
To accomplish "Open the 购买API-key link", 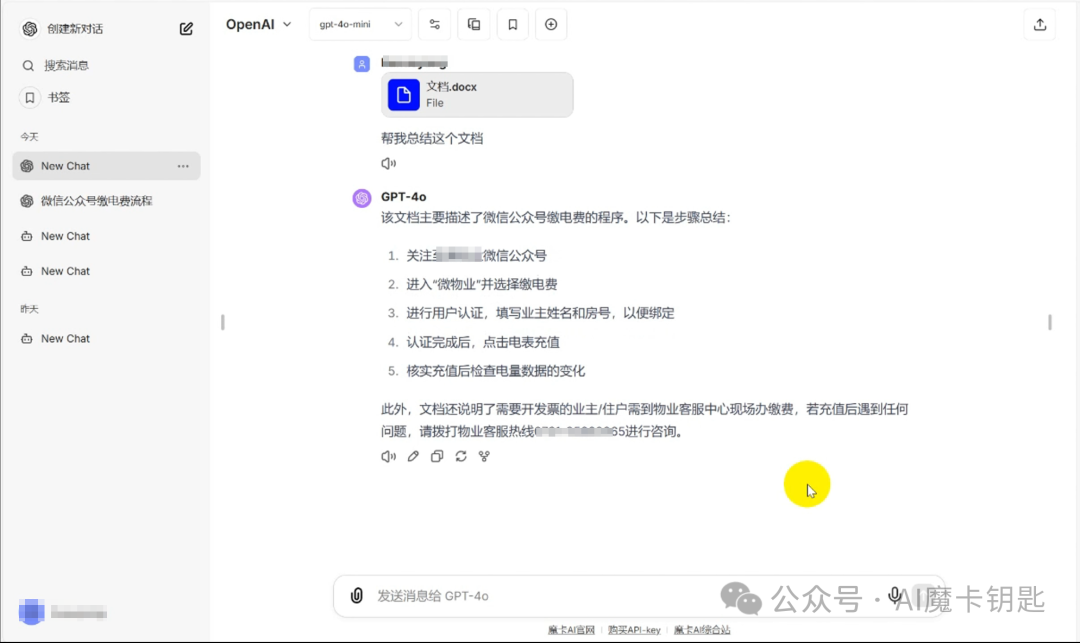I will pyautogui.click(x=634, y=630).
